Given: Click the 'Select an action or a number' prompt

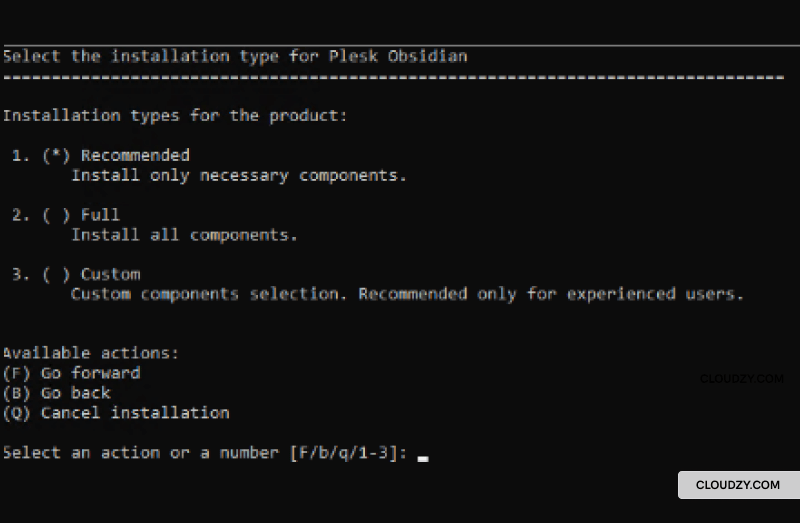Looking at the screenshot, I should tap(141, 453).
